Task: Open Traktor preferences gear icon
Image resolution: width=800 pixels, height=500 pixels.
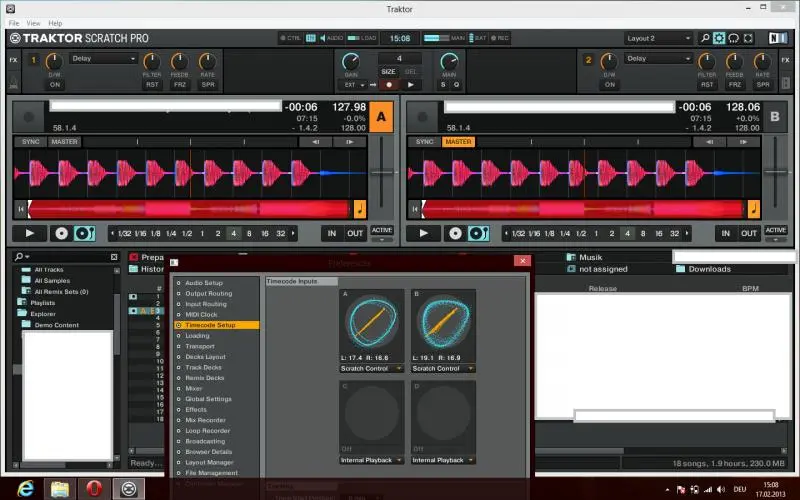Action: [x=718, y=38]
